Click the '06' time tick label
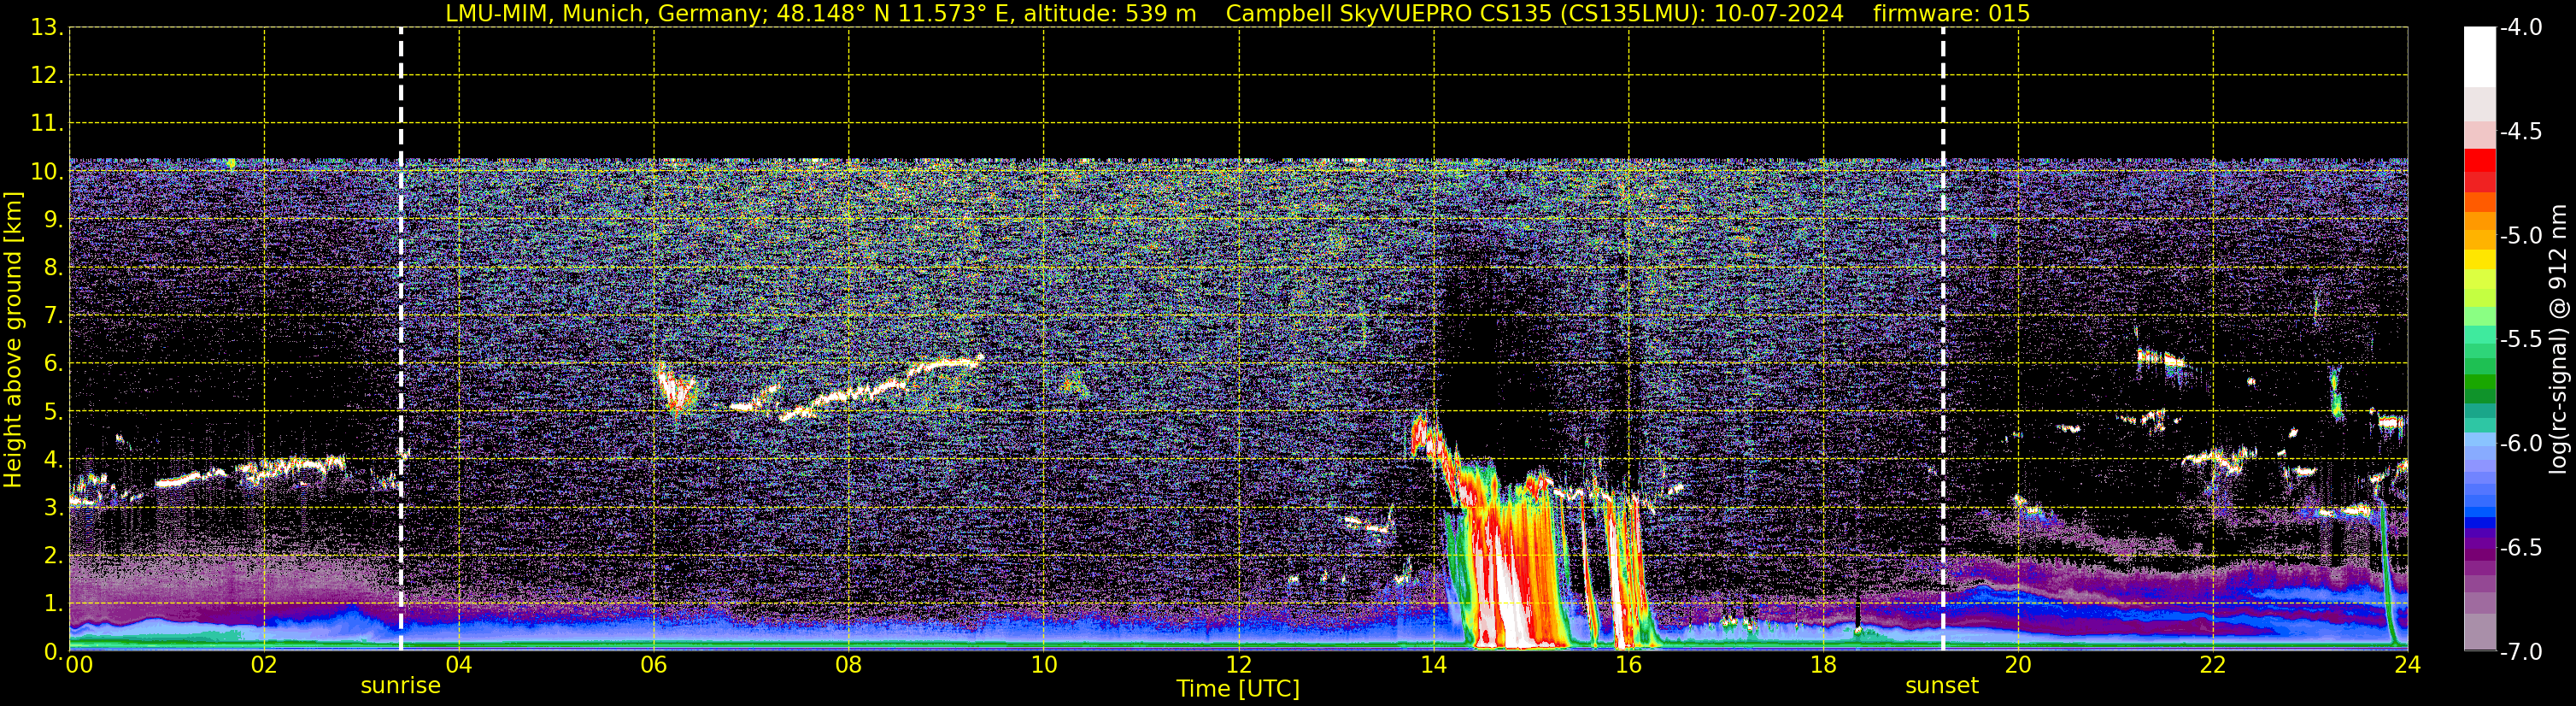Screen dimensions: 2576x706 pos(654,665)
